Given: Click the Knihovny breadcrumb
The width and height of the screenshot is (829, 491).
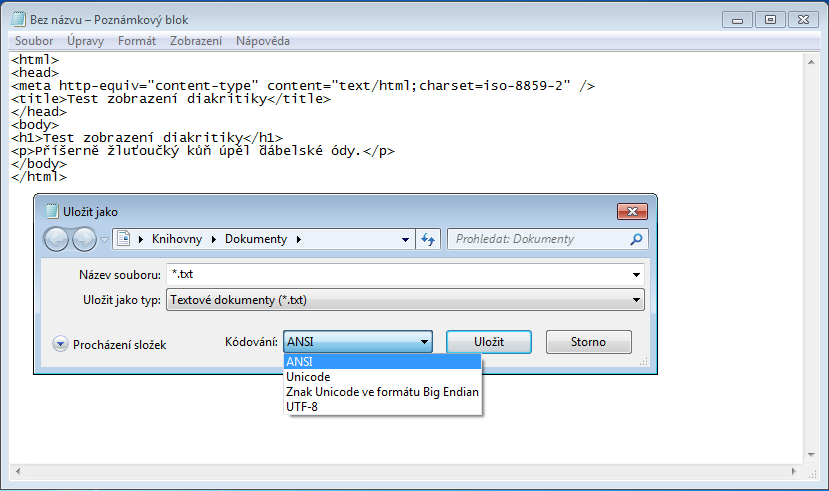Looking at the screenshot, I should 177,239.
